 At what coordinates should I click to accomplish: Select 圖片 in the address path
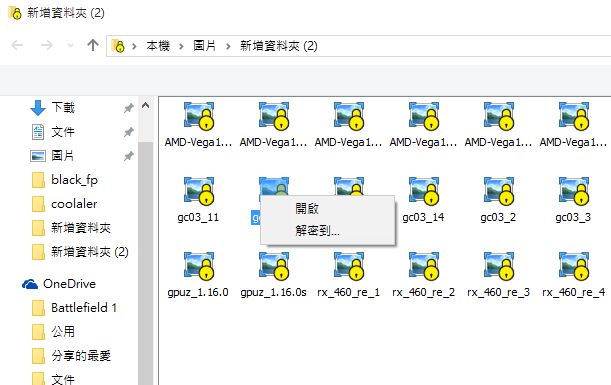click(205, 46)
